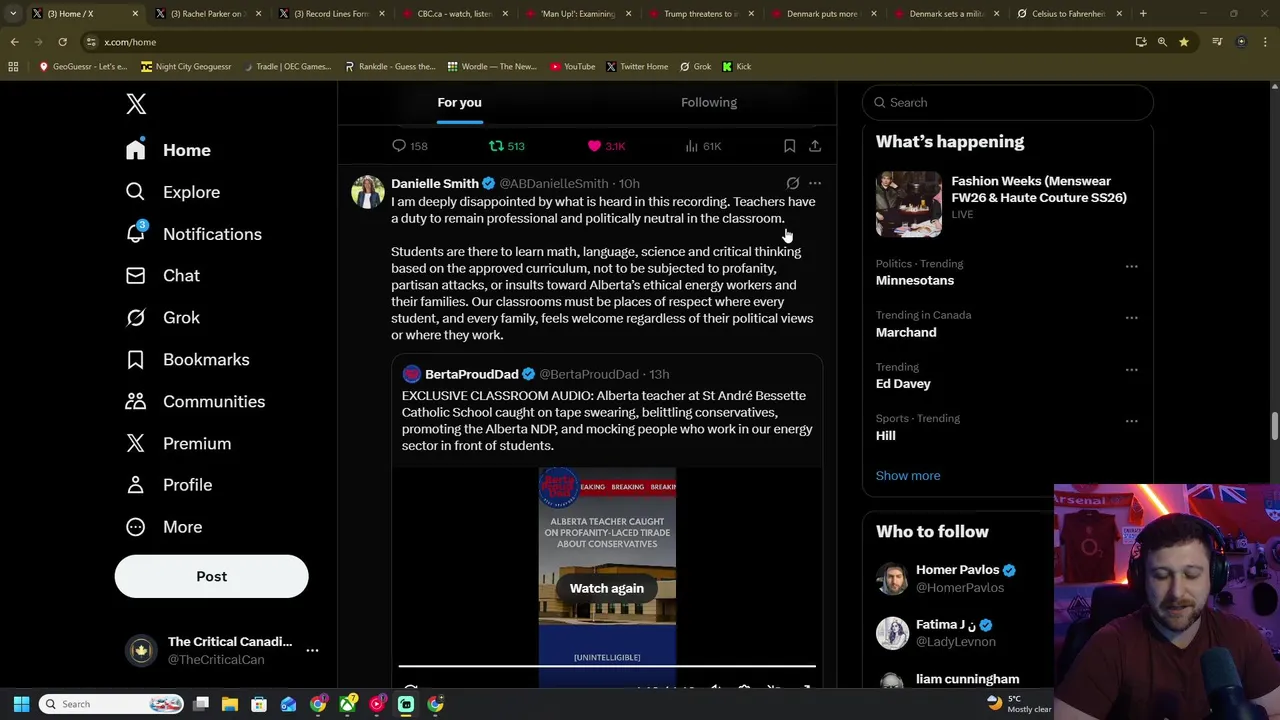
Task: Switch to the Celsius to Fahrenheit browser tab
Action: (x=1068, y=14)
